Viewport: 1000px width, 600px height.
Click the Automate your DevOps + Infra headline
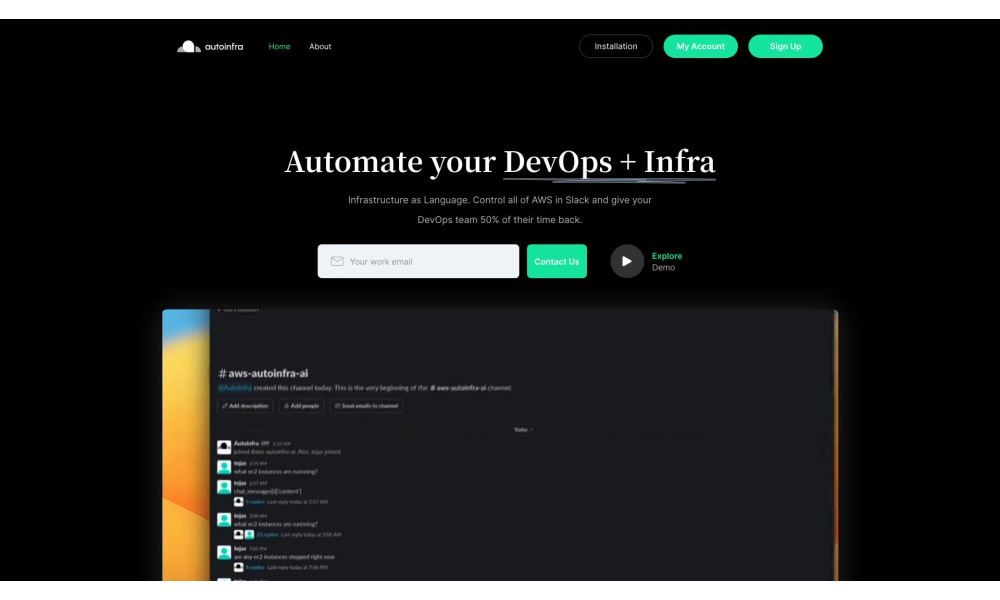[500, 161]
